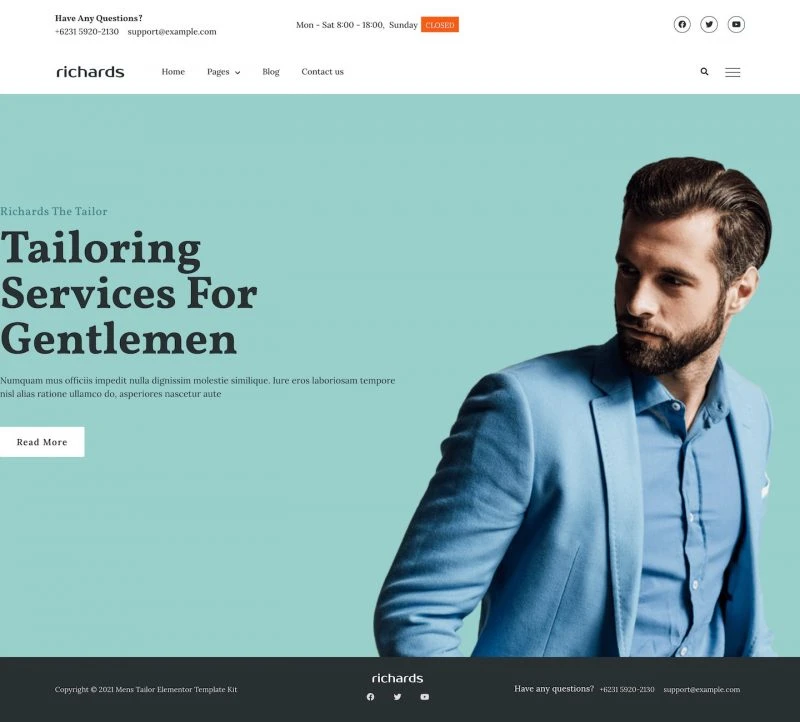Open the Facebook icon in header
Viewport: 800px width, 722px height.
pos(682,24)
